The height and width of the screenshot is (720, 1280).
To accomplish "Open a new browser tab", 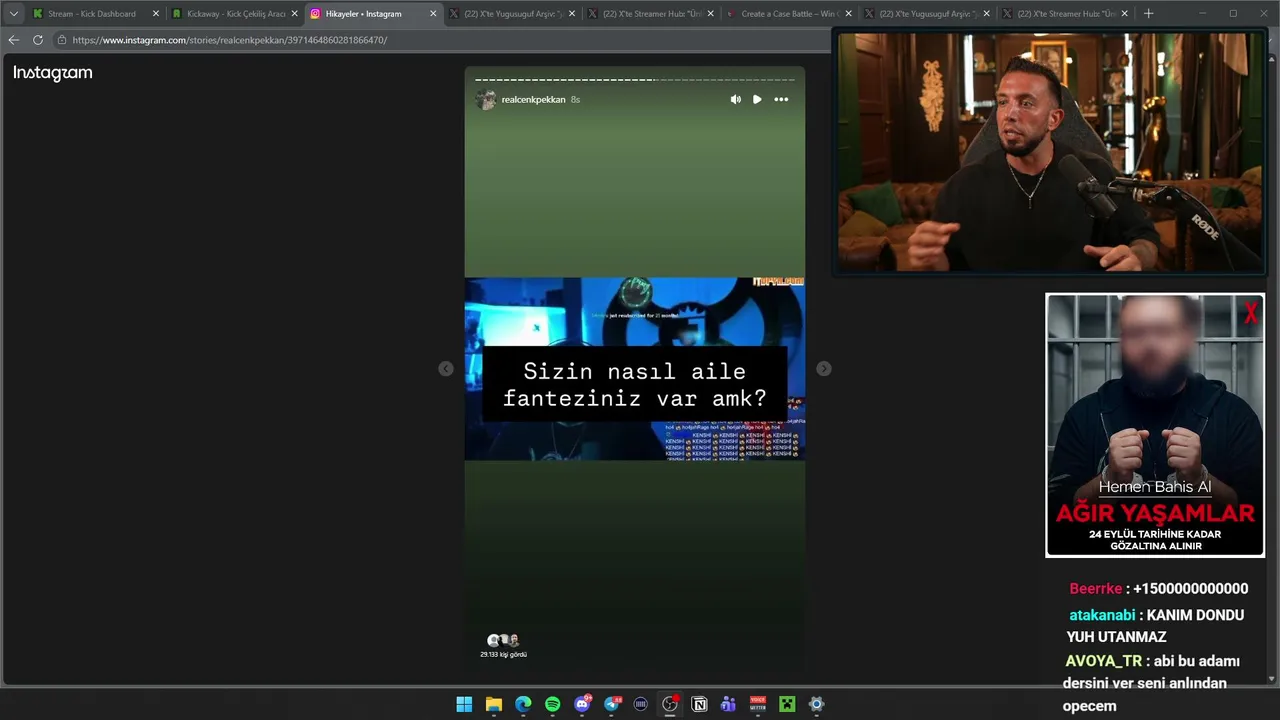I will click(x=1148, y=14).
